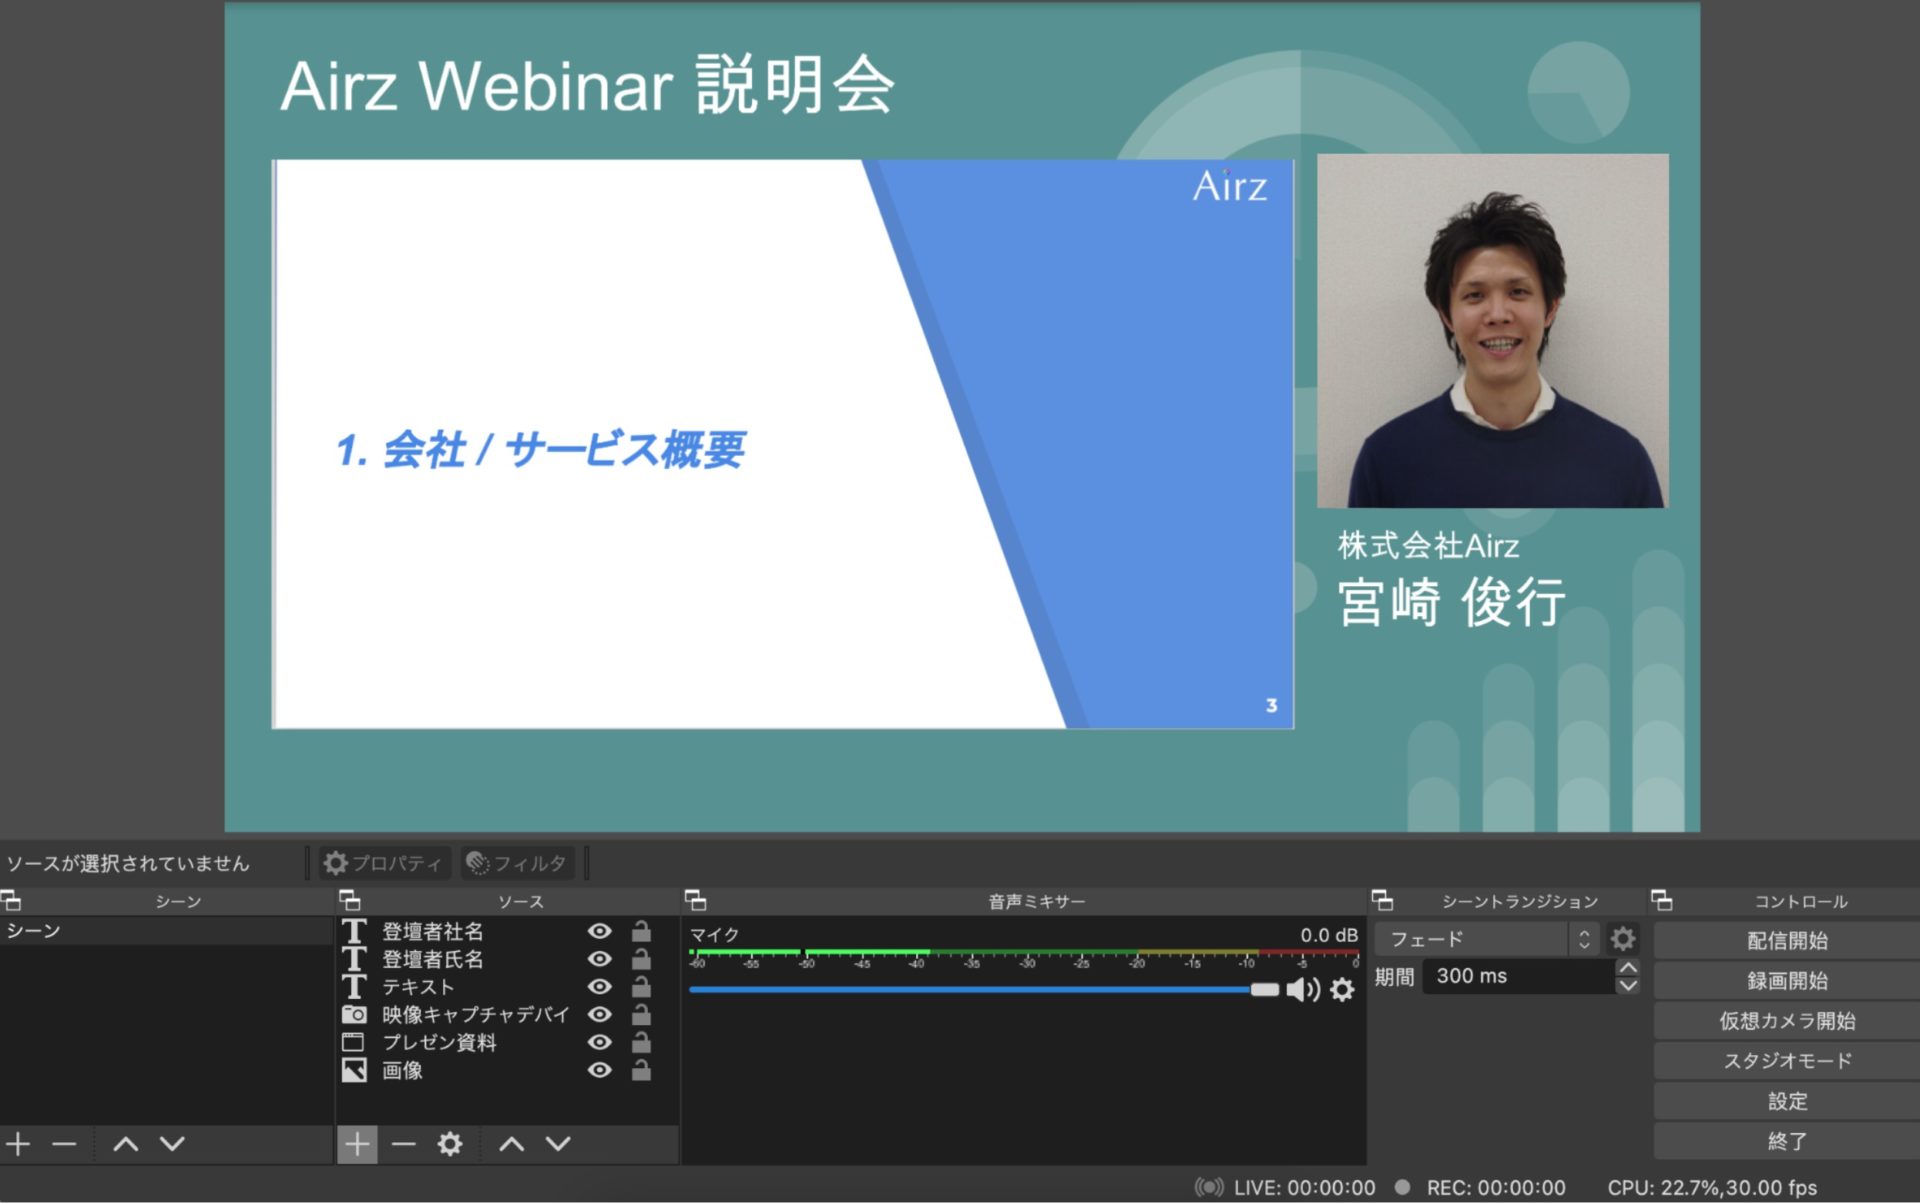Click the presentation slide in preview
Screen dimensions: 1920x1203
[x=783, y=444]
